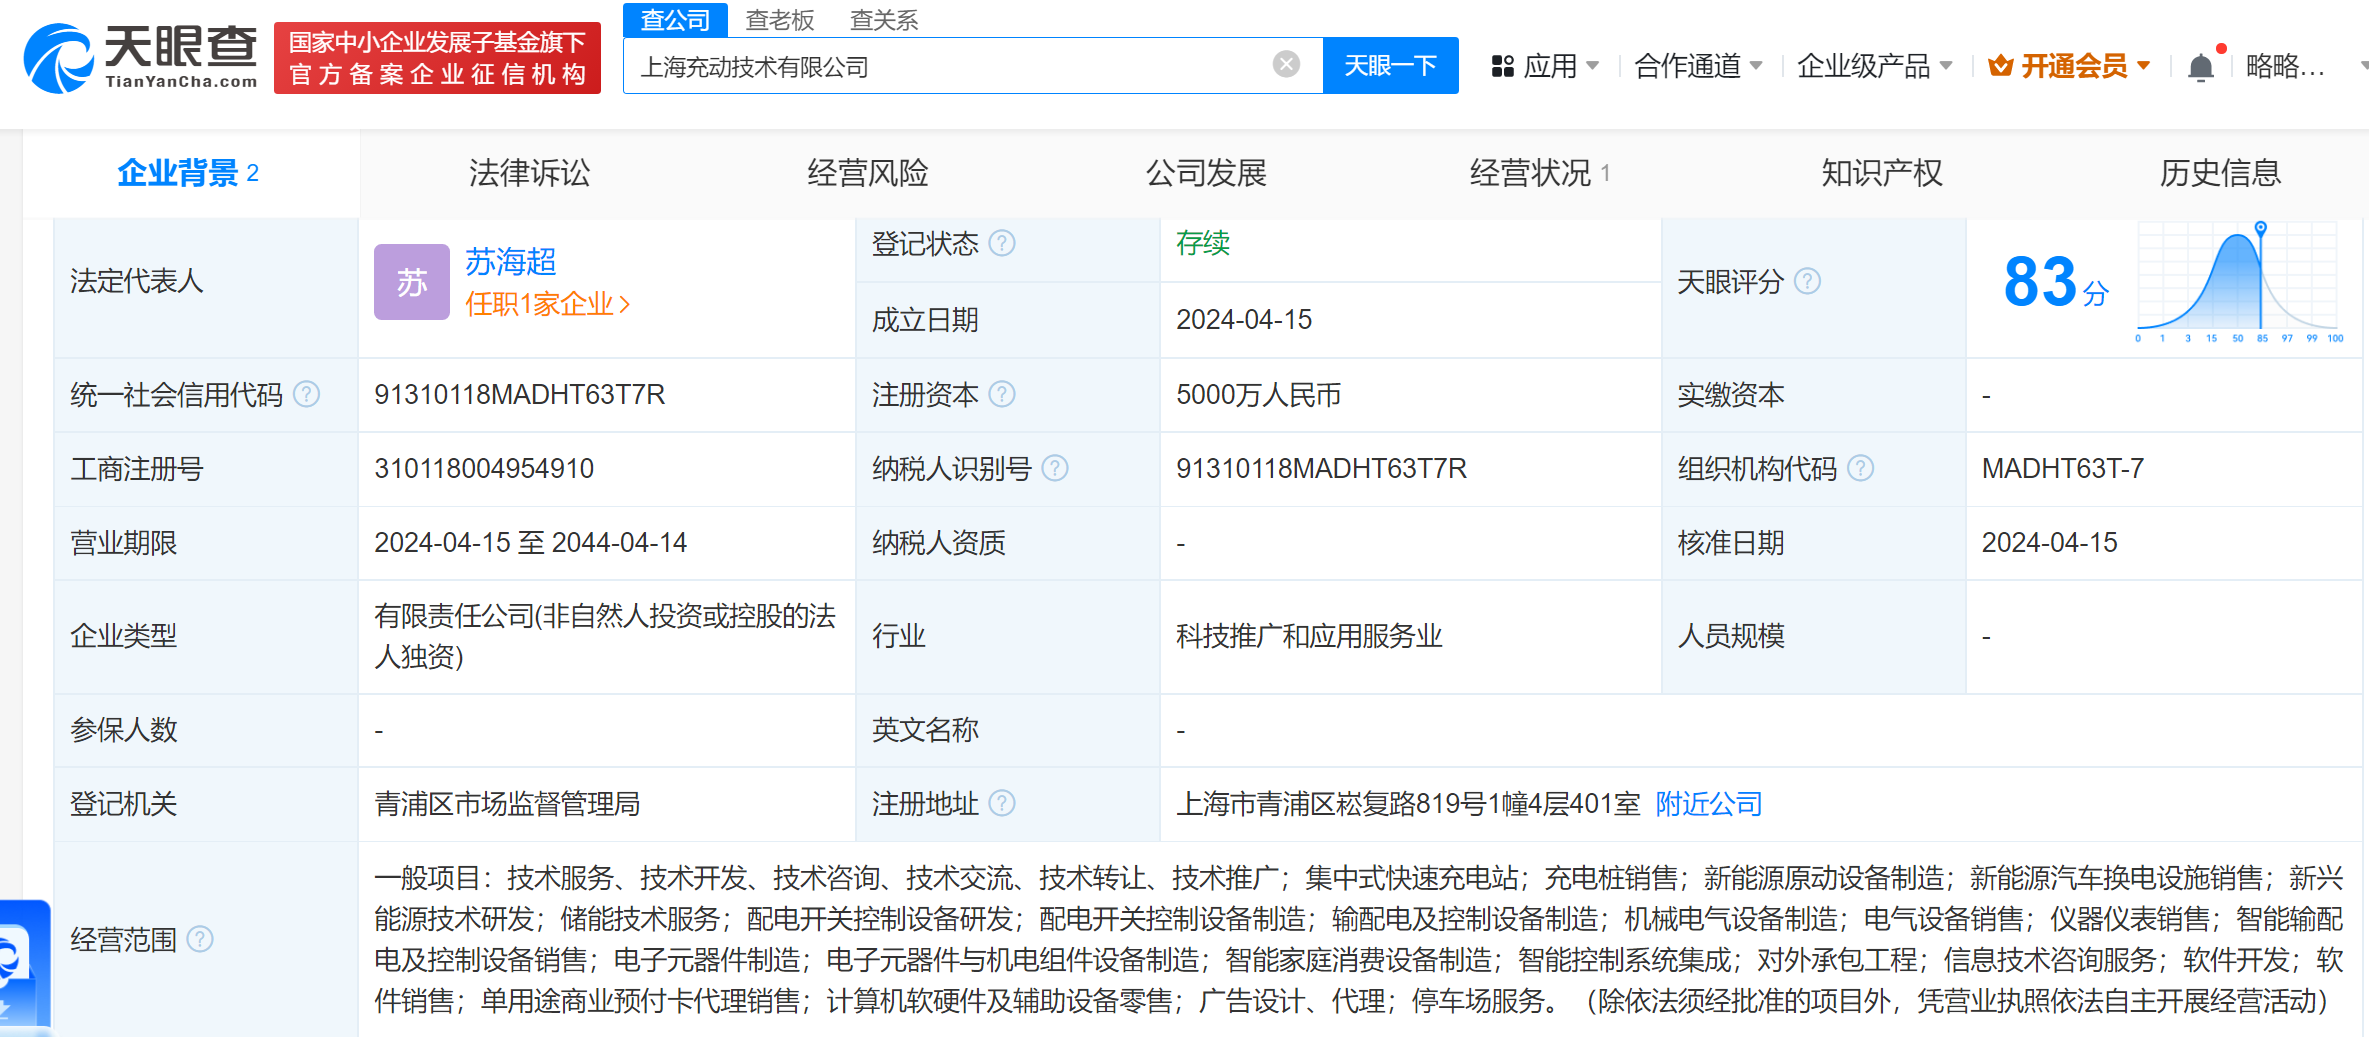Image resolution: width=2369 pixels, height=1037 pixels.
Task: Expand the 应用 dropdown menu
Action: pyautogui.click(x=1545, y=67)
